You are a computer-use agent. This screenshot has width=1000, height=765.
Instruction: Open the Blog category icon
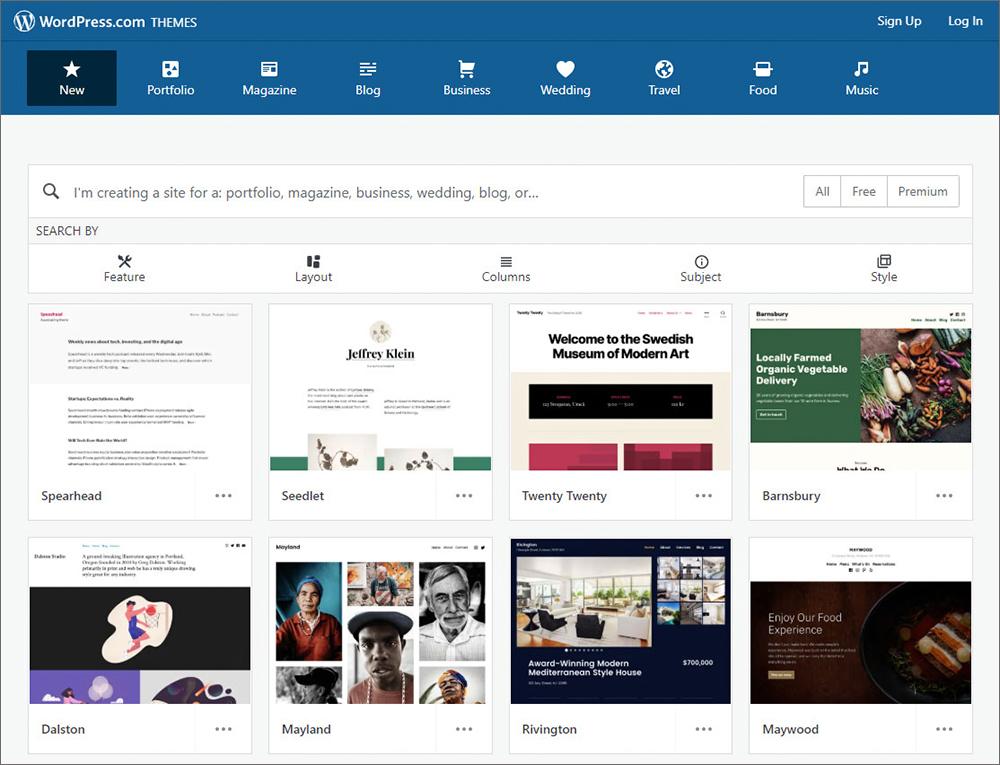click(368, 69)
